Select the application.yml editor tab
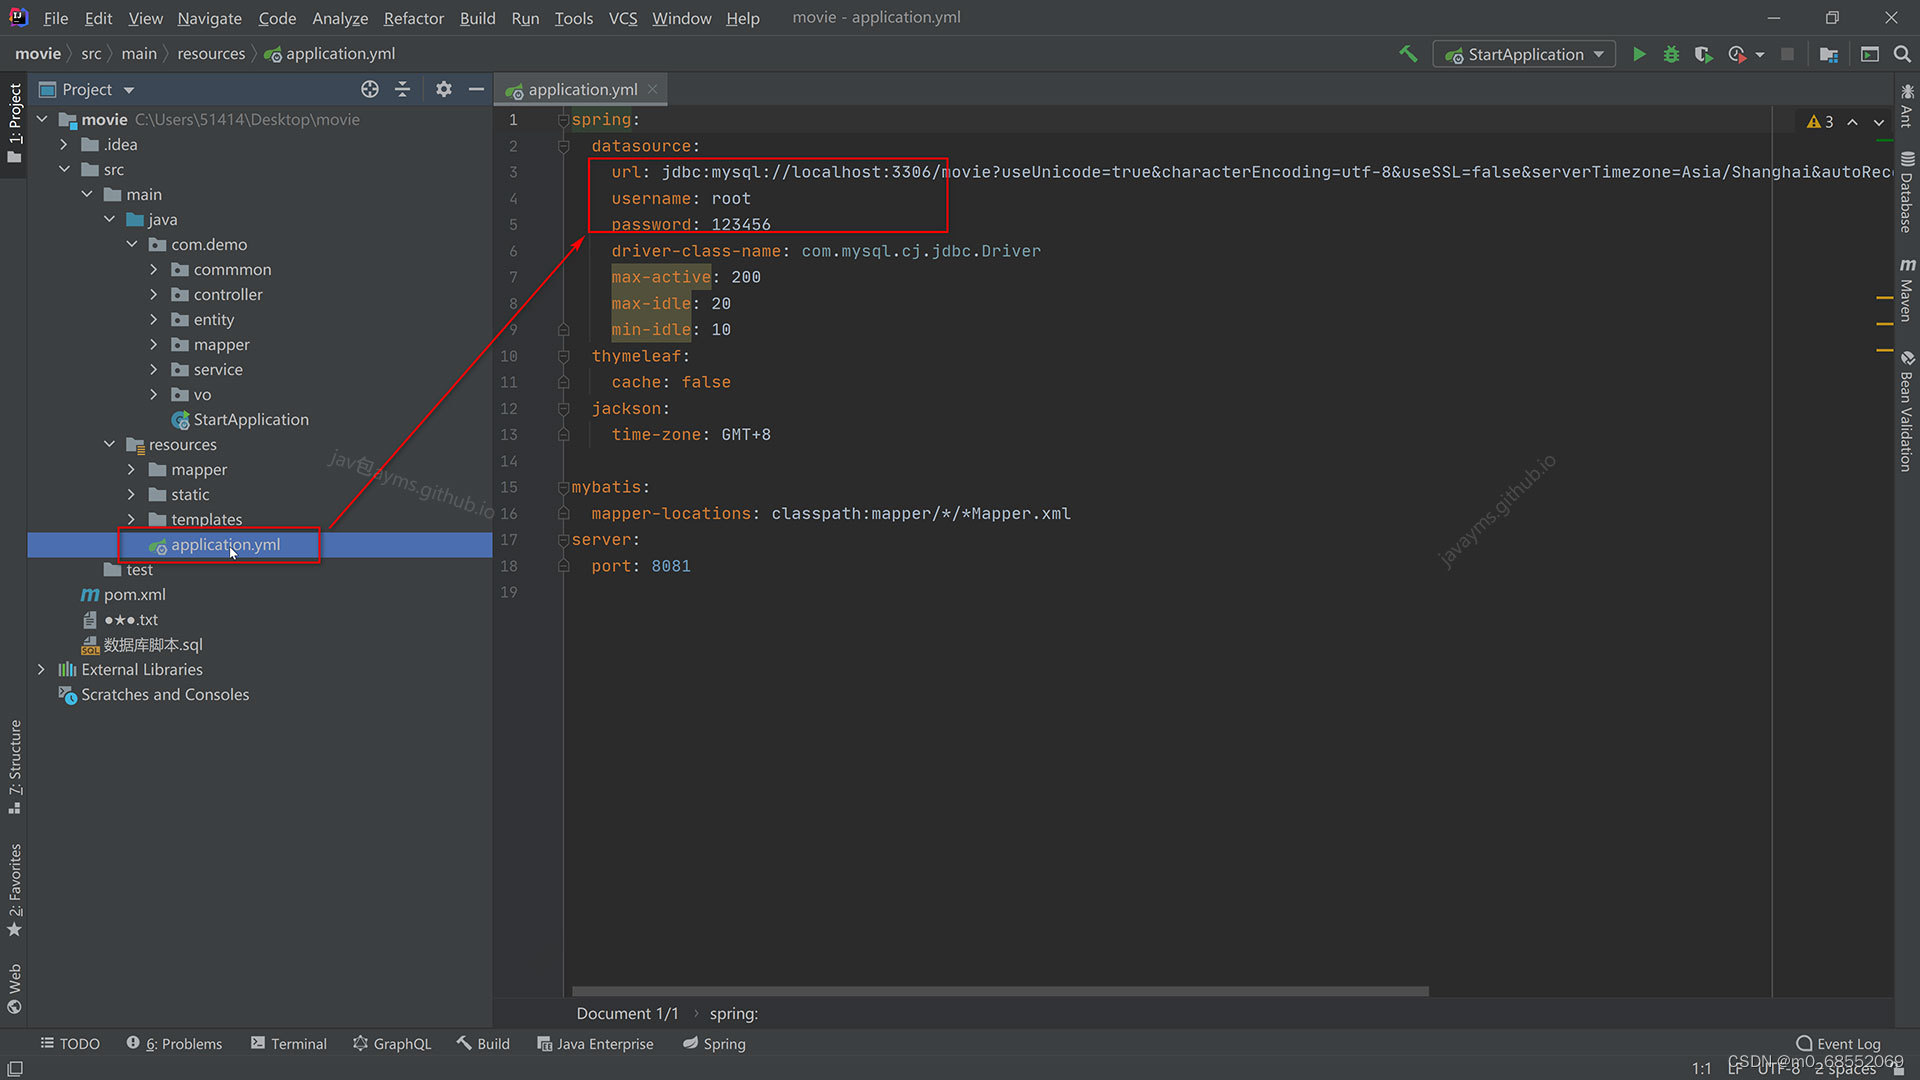 click(x=580, y=89)
